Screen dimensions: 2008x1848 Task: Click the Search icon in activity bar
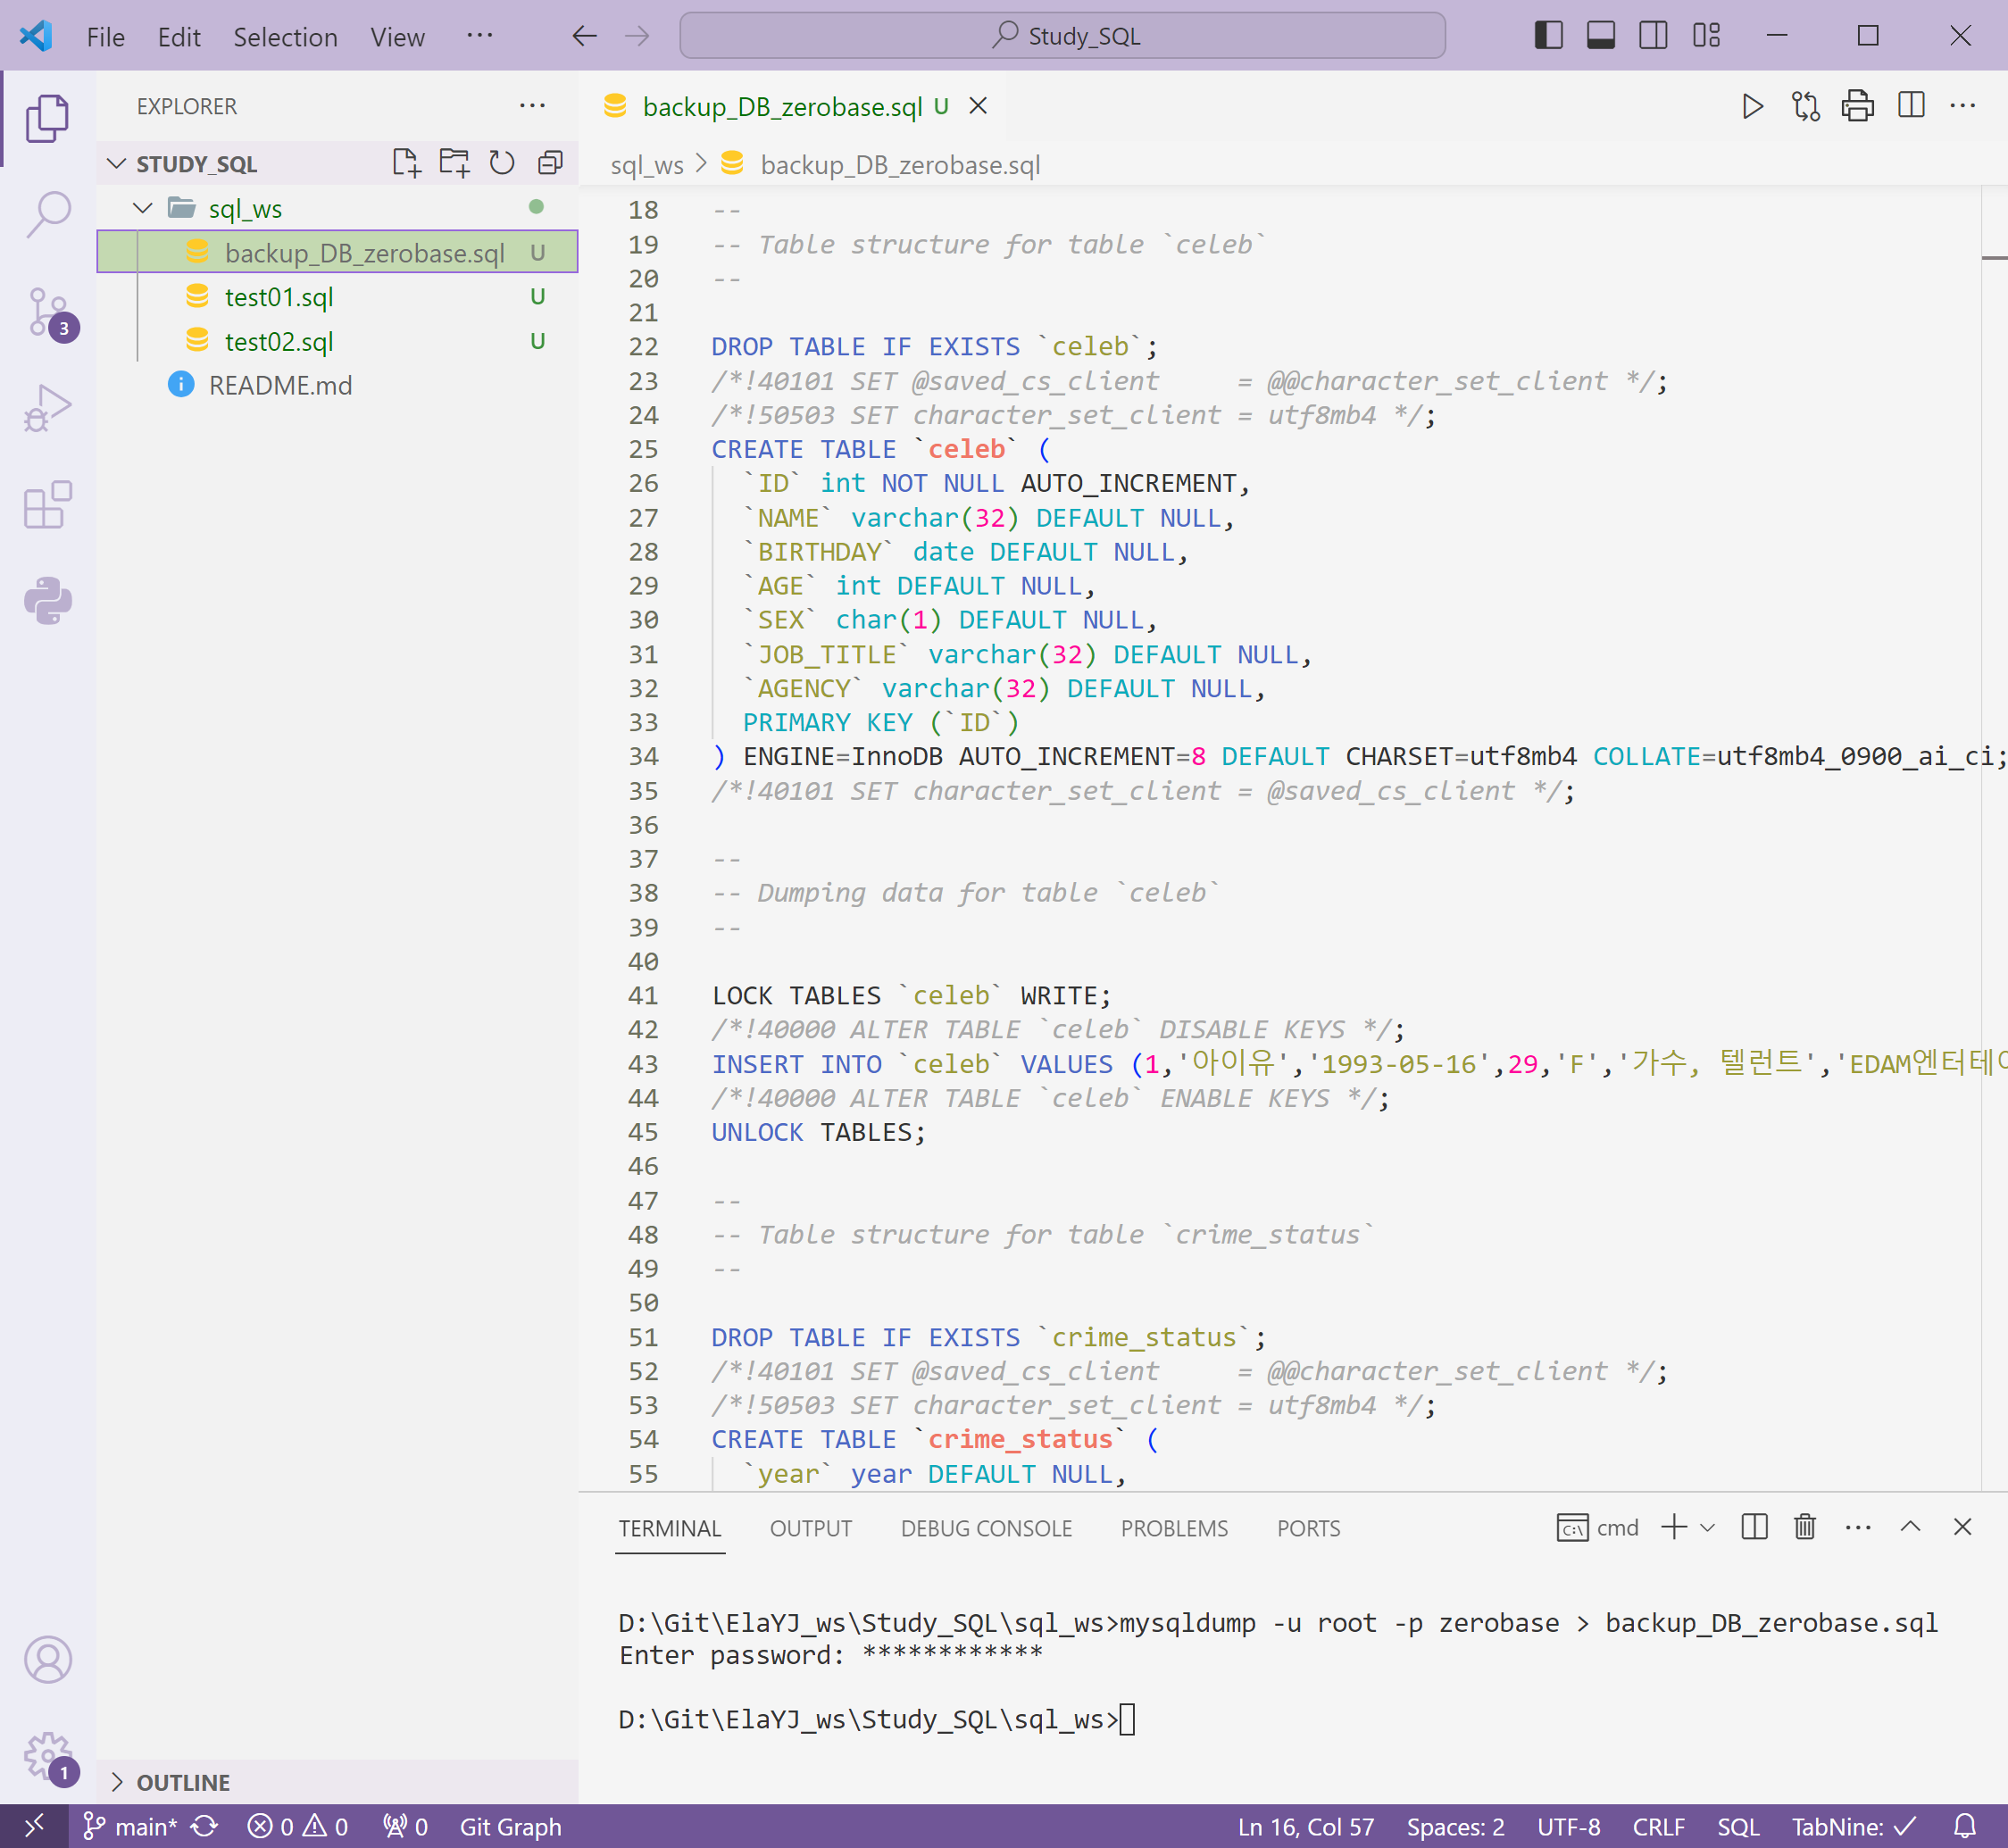click(47, 214)
